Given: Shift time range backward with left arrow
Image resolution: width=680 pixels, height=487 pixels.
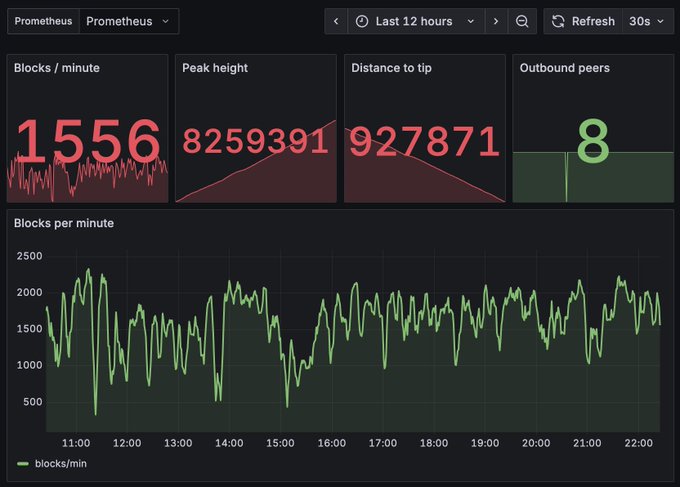Looking at the screenshot, I should [x=336, y=21].
